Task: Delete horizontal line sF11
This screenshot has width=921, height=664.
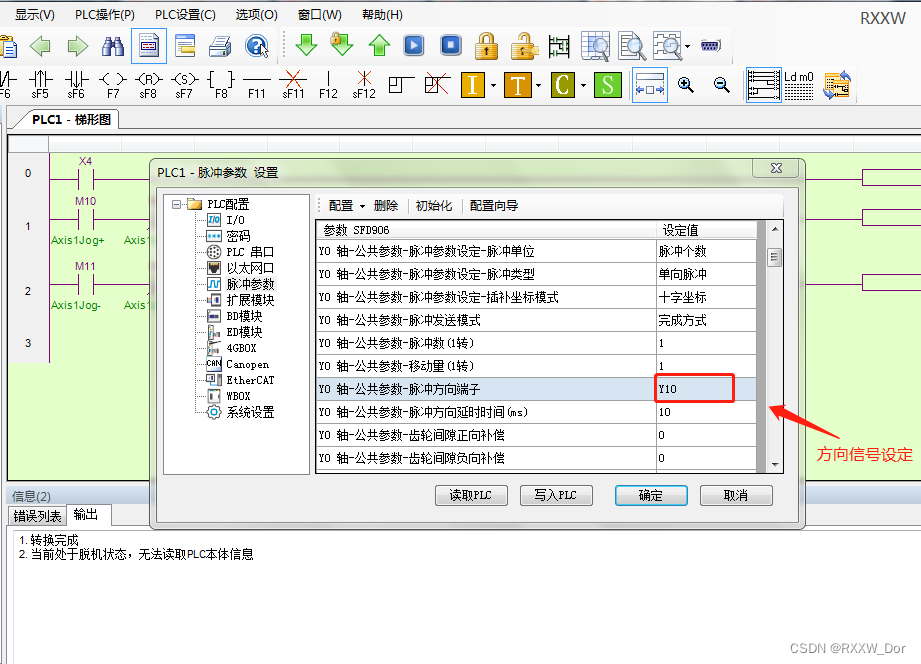Action: pyautogui.click(x=293, y=84)
